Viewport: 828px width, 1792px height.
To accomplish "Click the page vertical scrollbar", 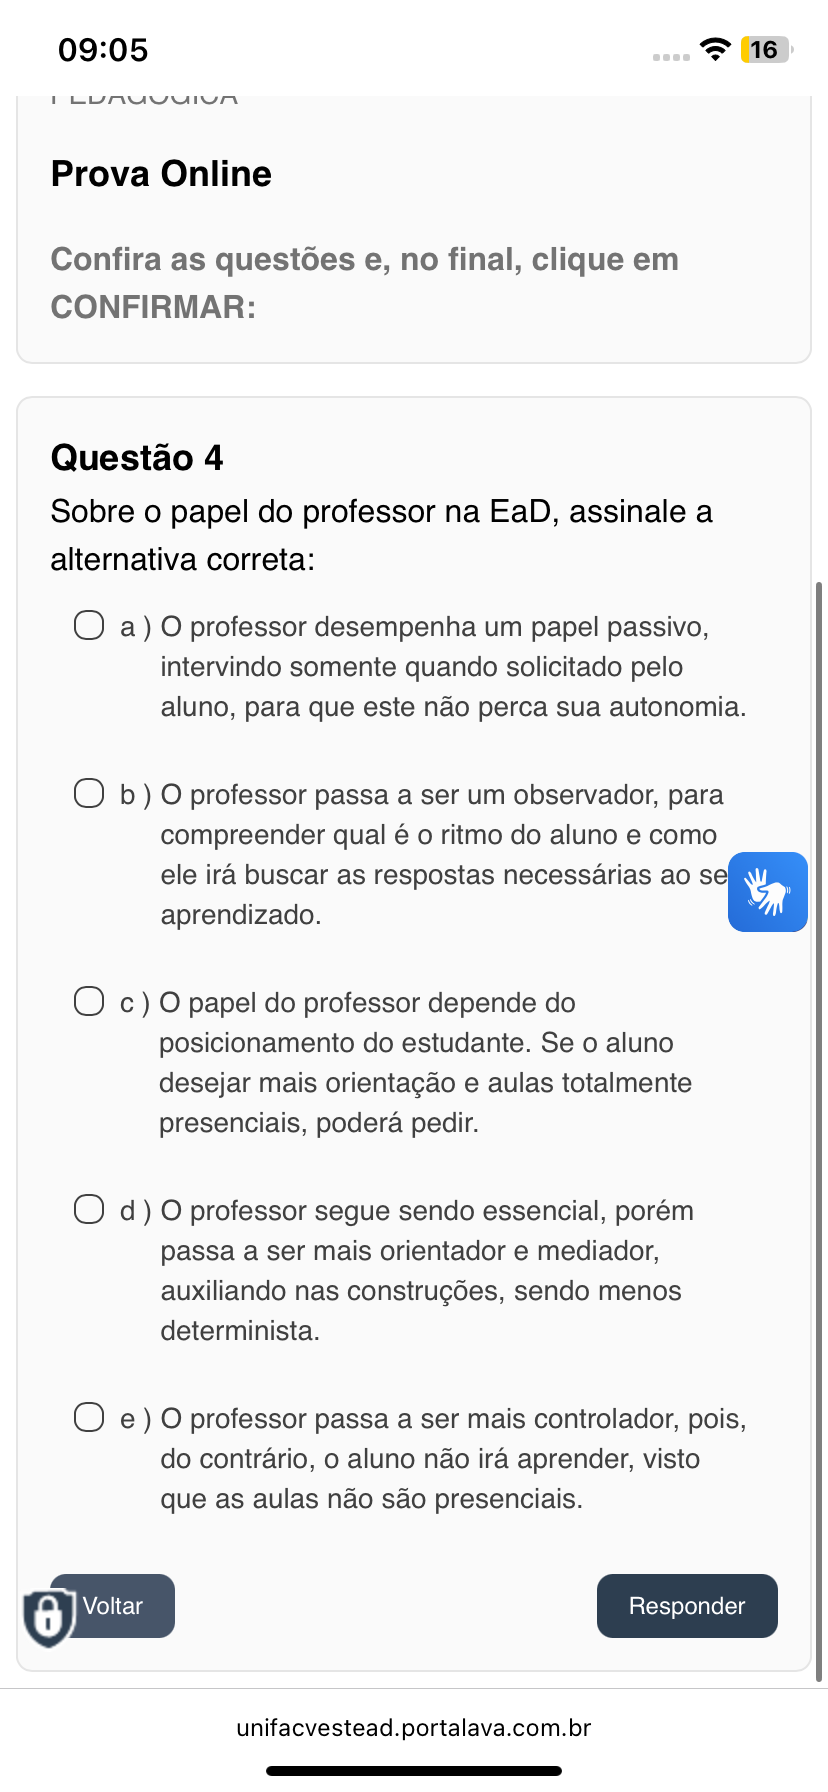I will 820,1130.
